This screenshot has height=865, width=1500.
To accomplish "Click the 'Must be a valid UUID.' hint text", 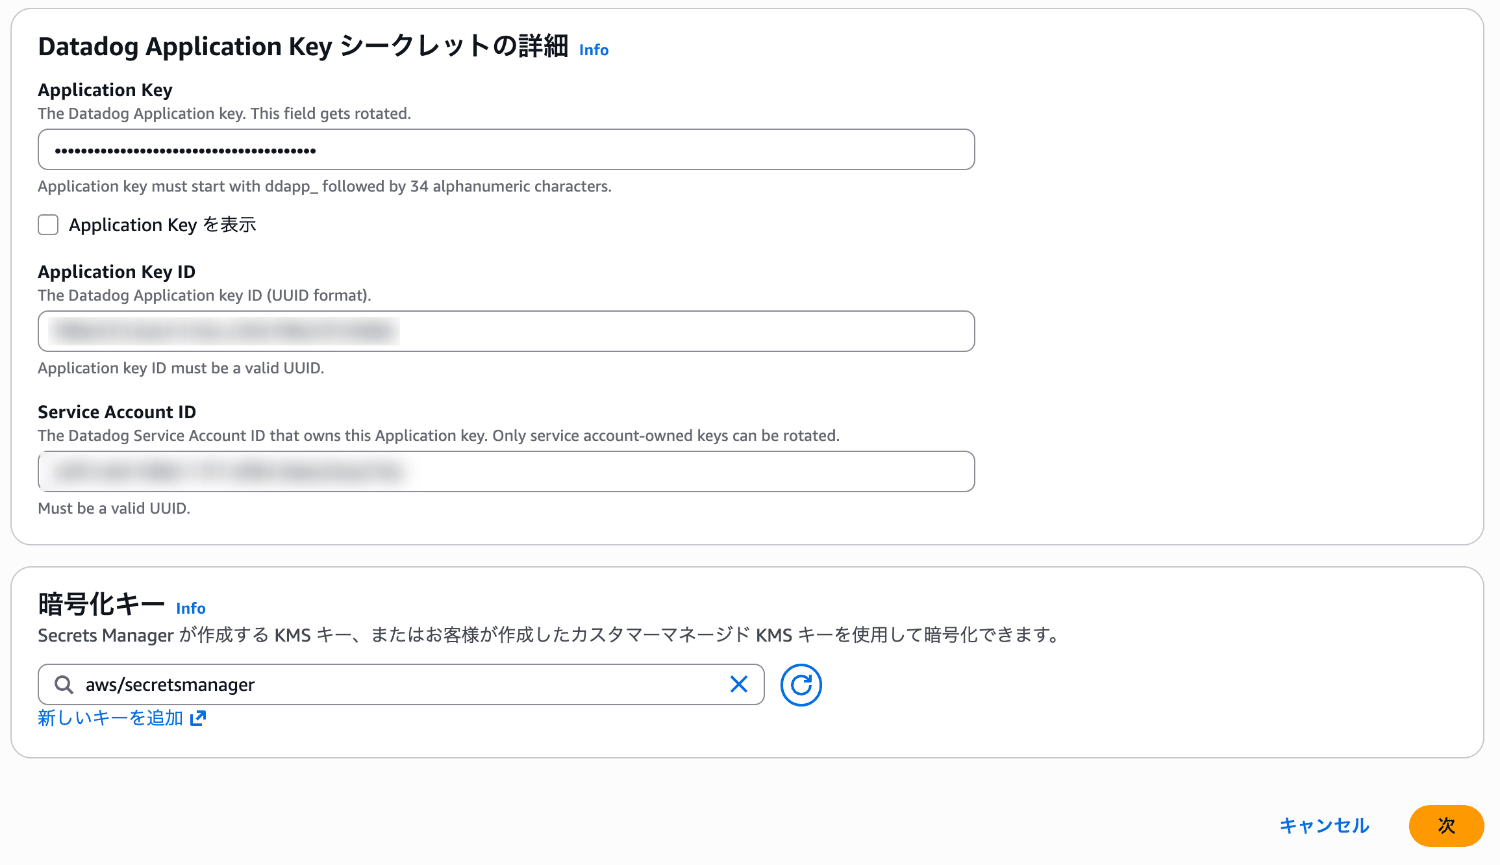I will 114,508.
